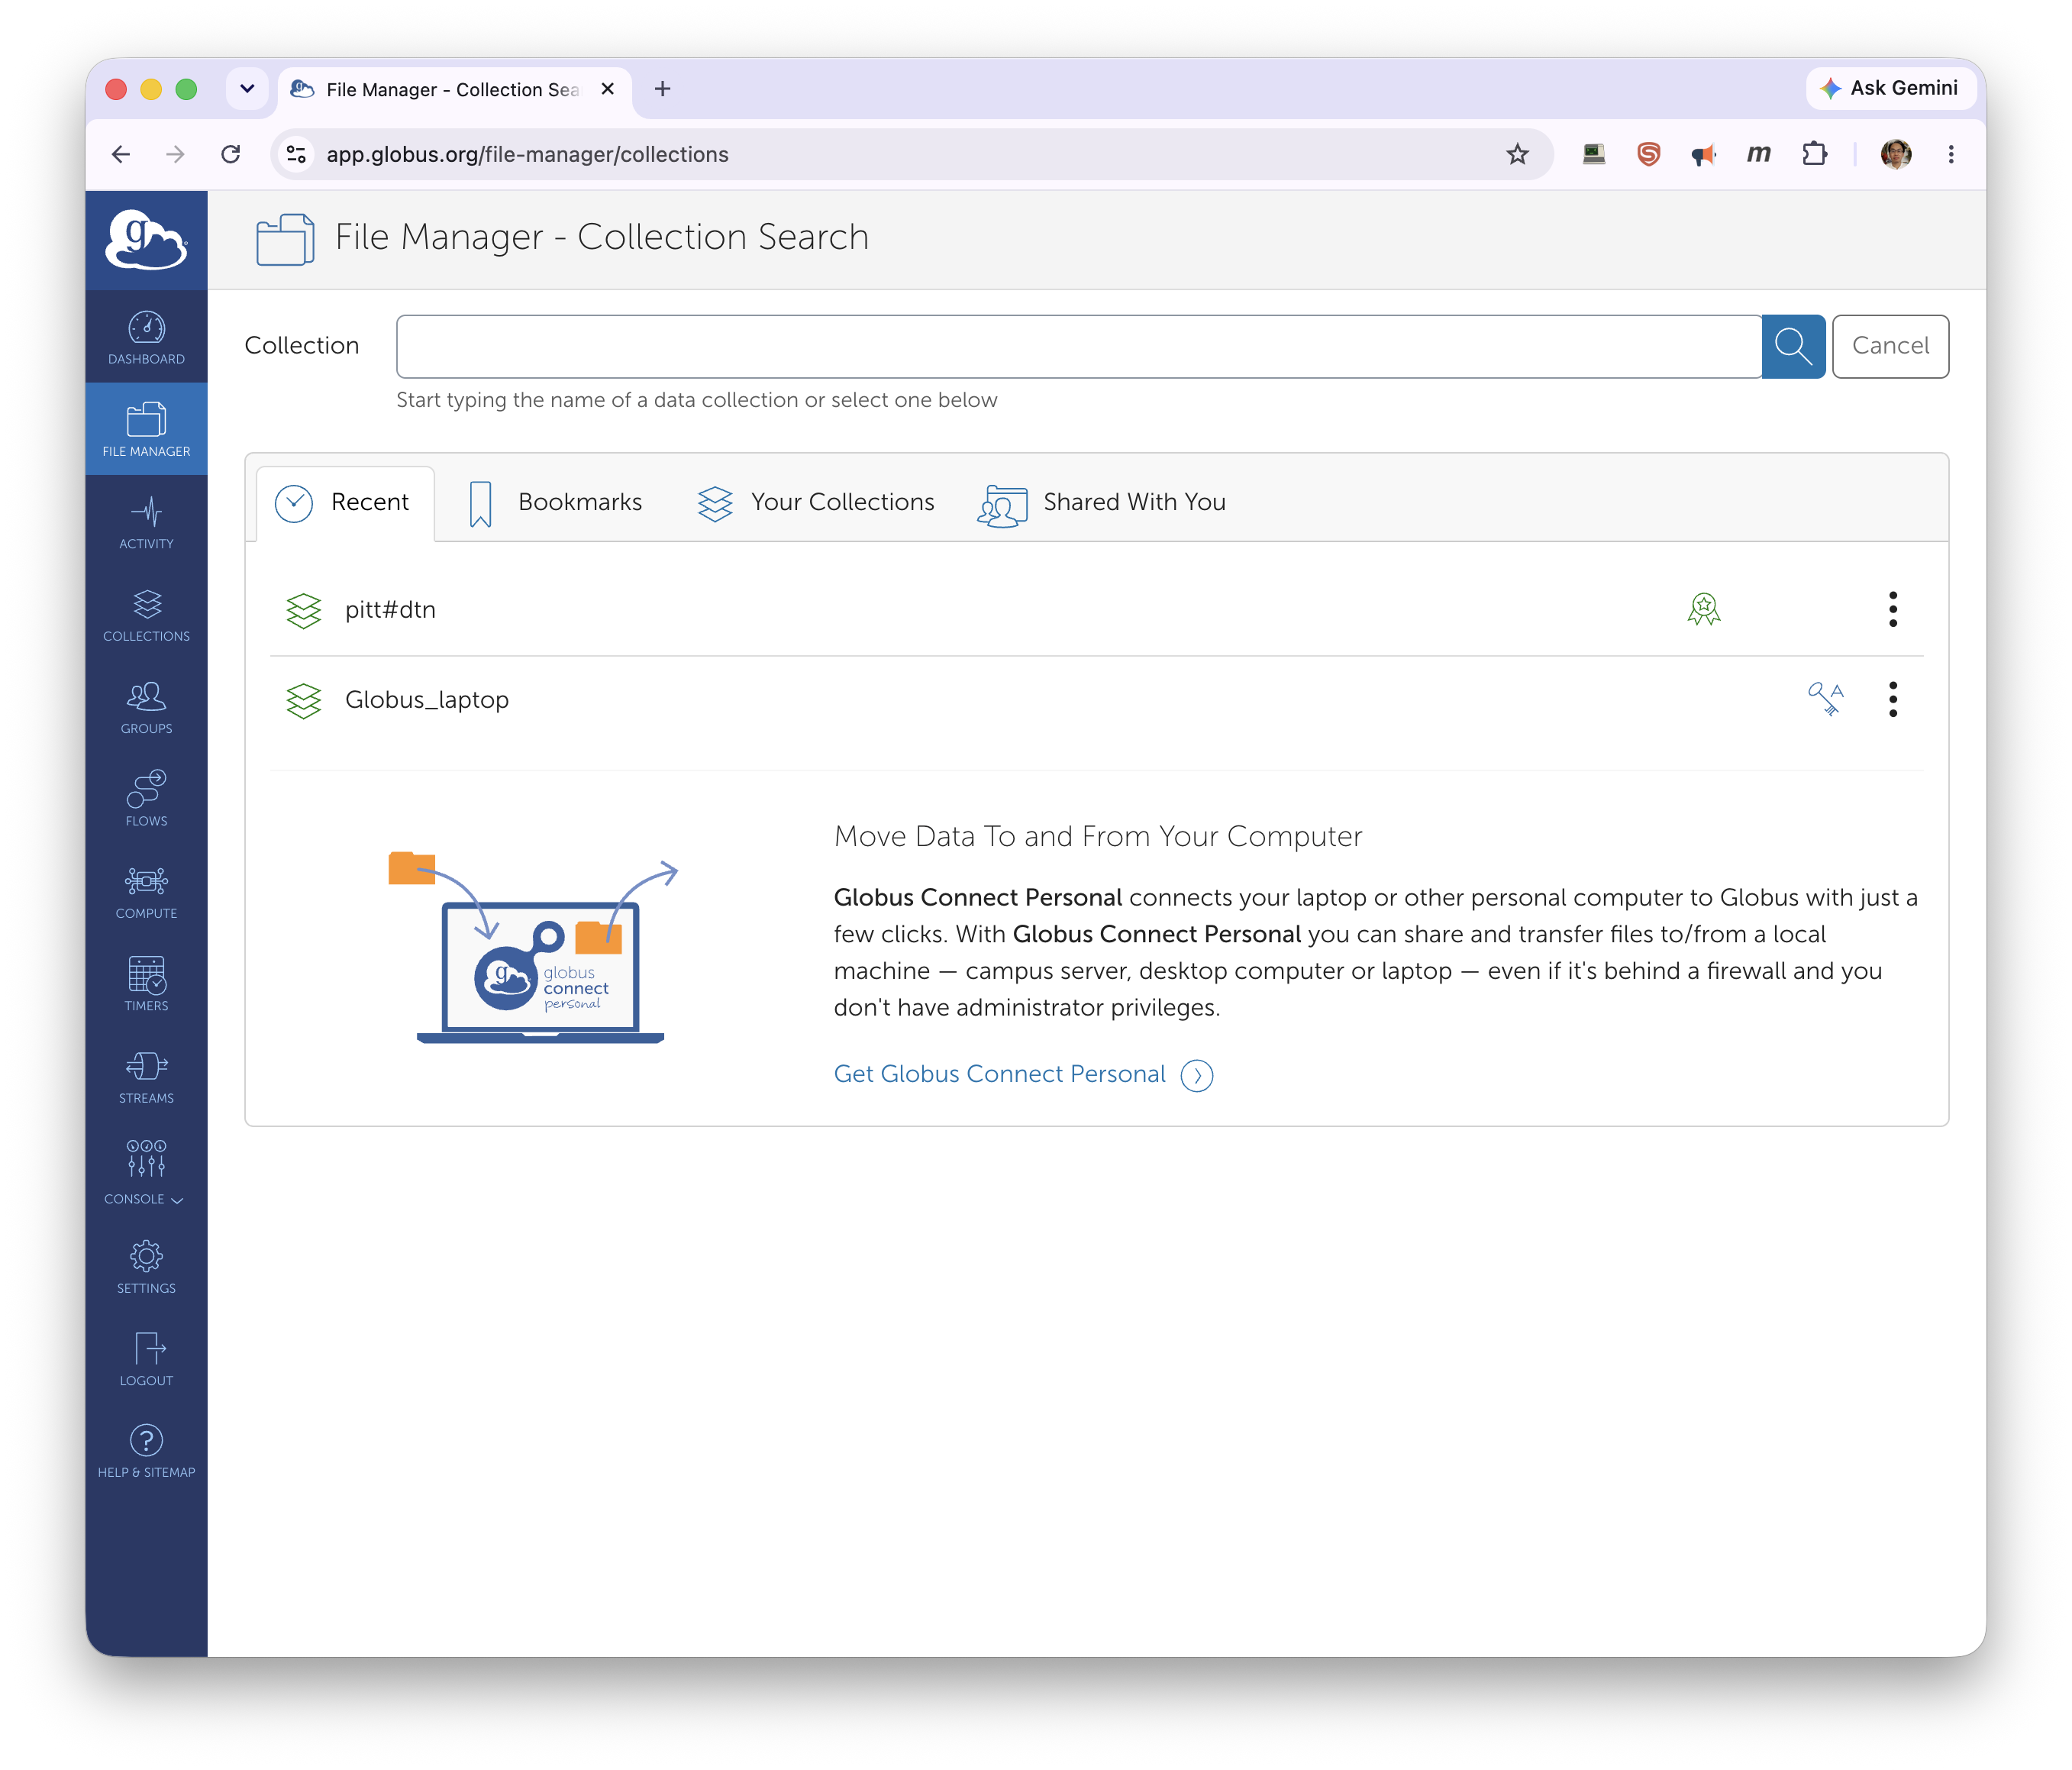This screenshot has height=1770, width=2072.
Task: Select the Globus_laptop collection
Action: [427, 700]
